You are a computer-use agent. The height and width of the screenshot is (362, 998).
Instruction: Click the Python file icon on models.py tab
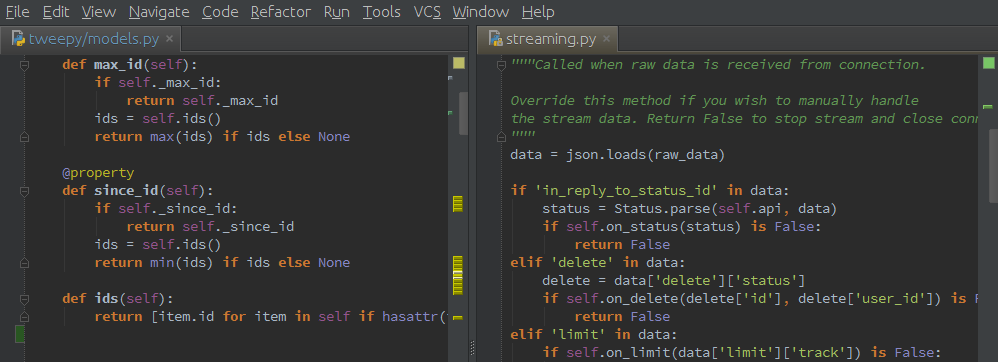18,38
